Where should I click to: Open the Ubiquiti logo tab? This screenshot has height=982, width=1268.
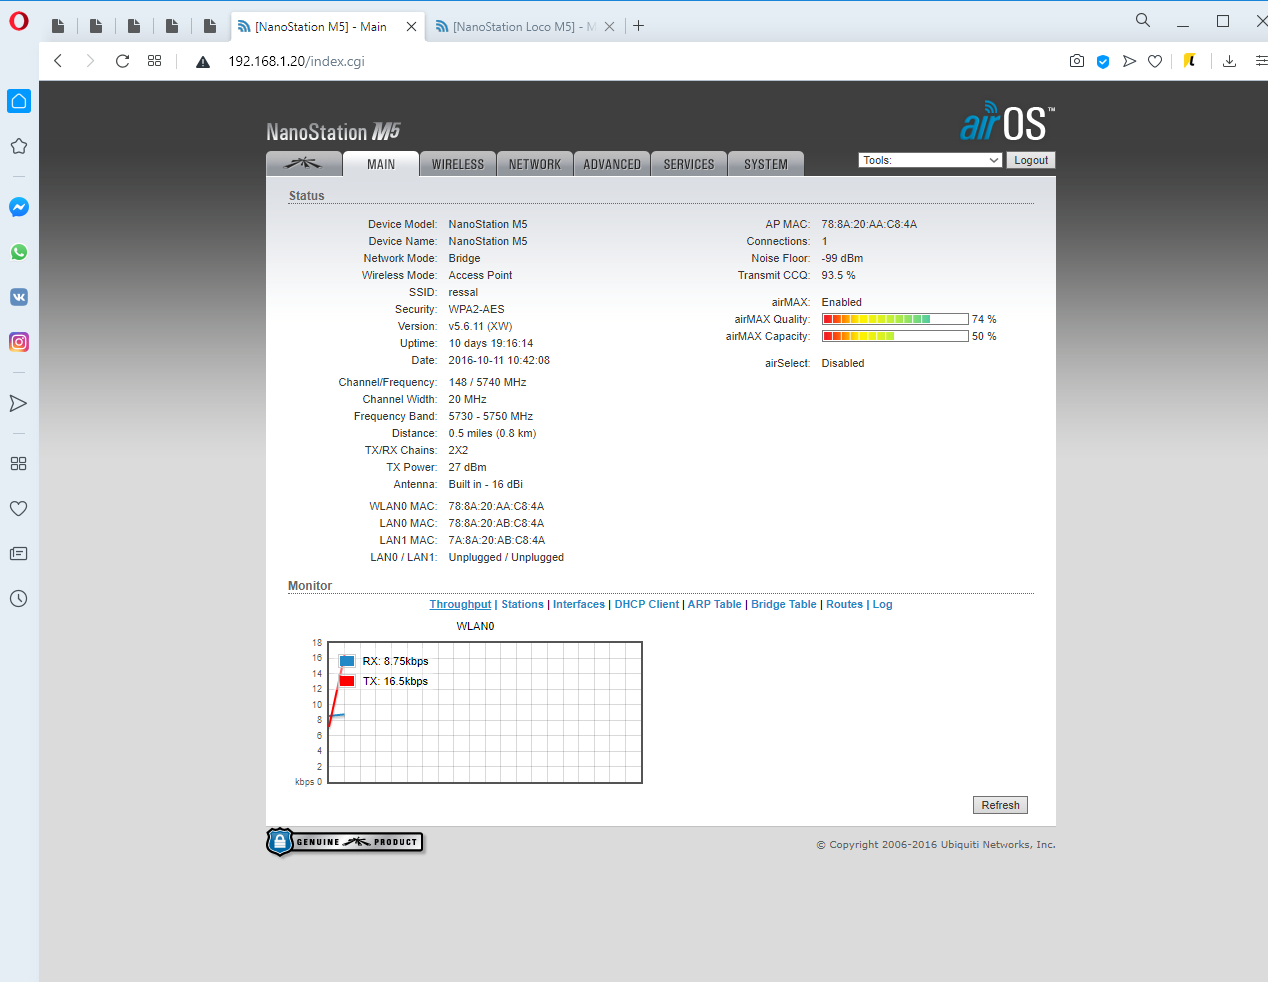click(303, 164)
